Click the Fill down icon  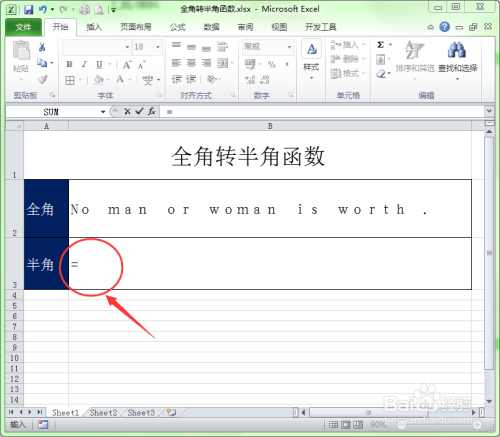coord(380,59)
